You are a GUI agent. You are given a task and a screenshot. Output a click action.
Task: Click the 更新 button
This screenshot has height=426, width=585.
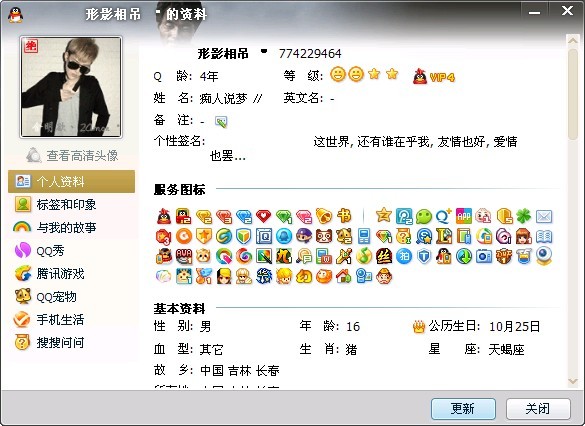point(463,409)
